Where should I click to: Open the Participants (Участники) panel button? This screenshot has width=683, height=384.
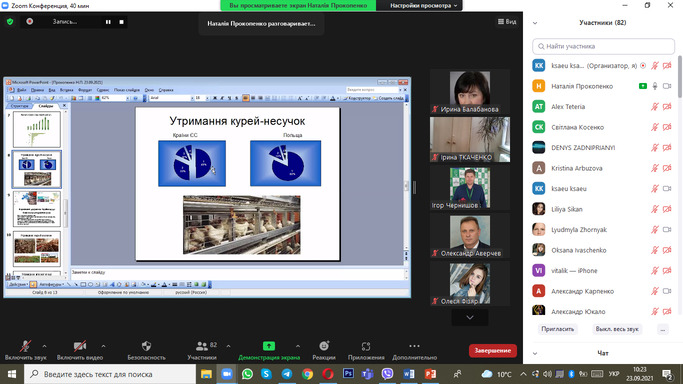pyautogui.click(x=202, y=350)
